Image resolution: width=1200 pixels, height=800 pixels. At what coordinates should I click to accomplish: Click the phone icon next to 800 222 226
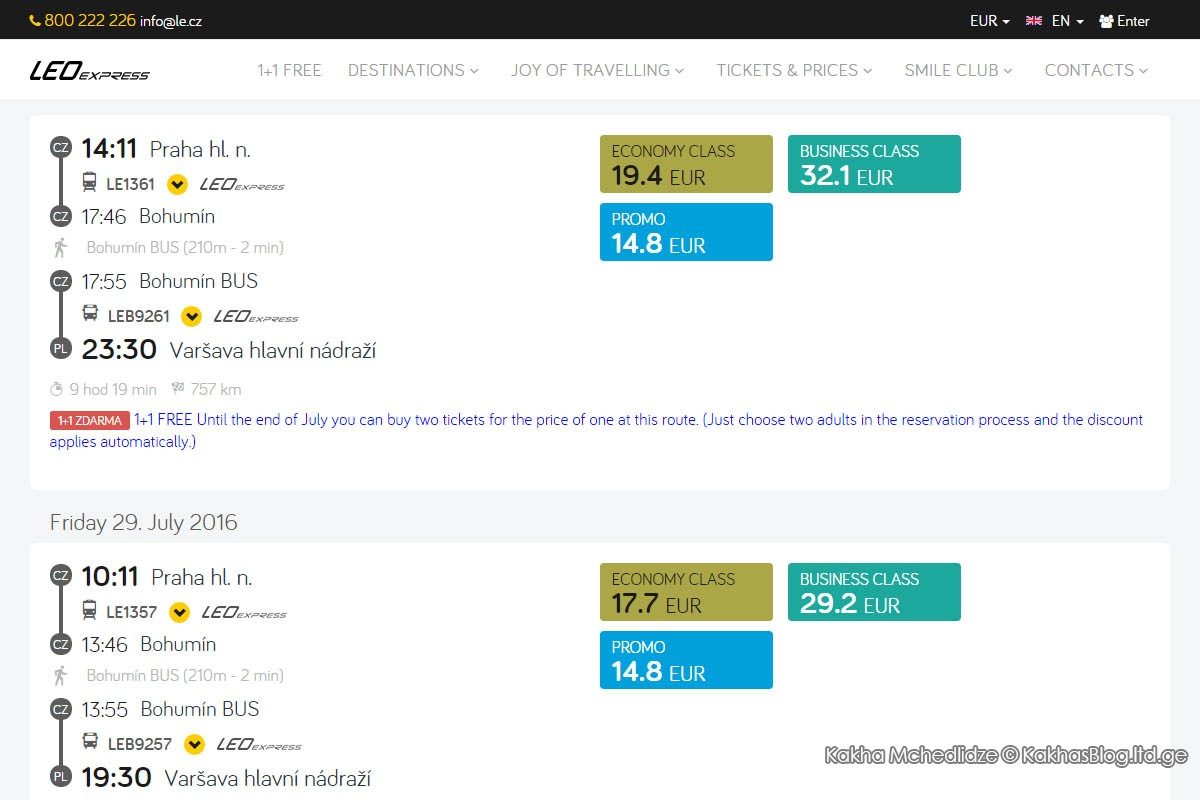(35, 20)
